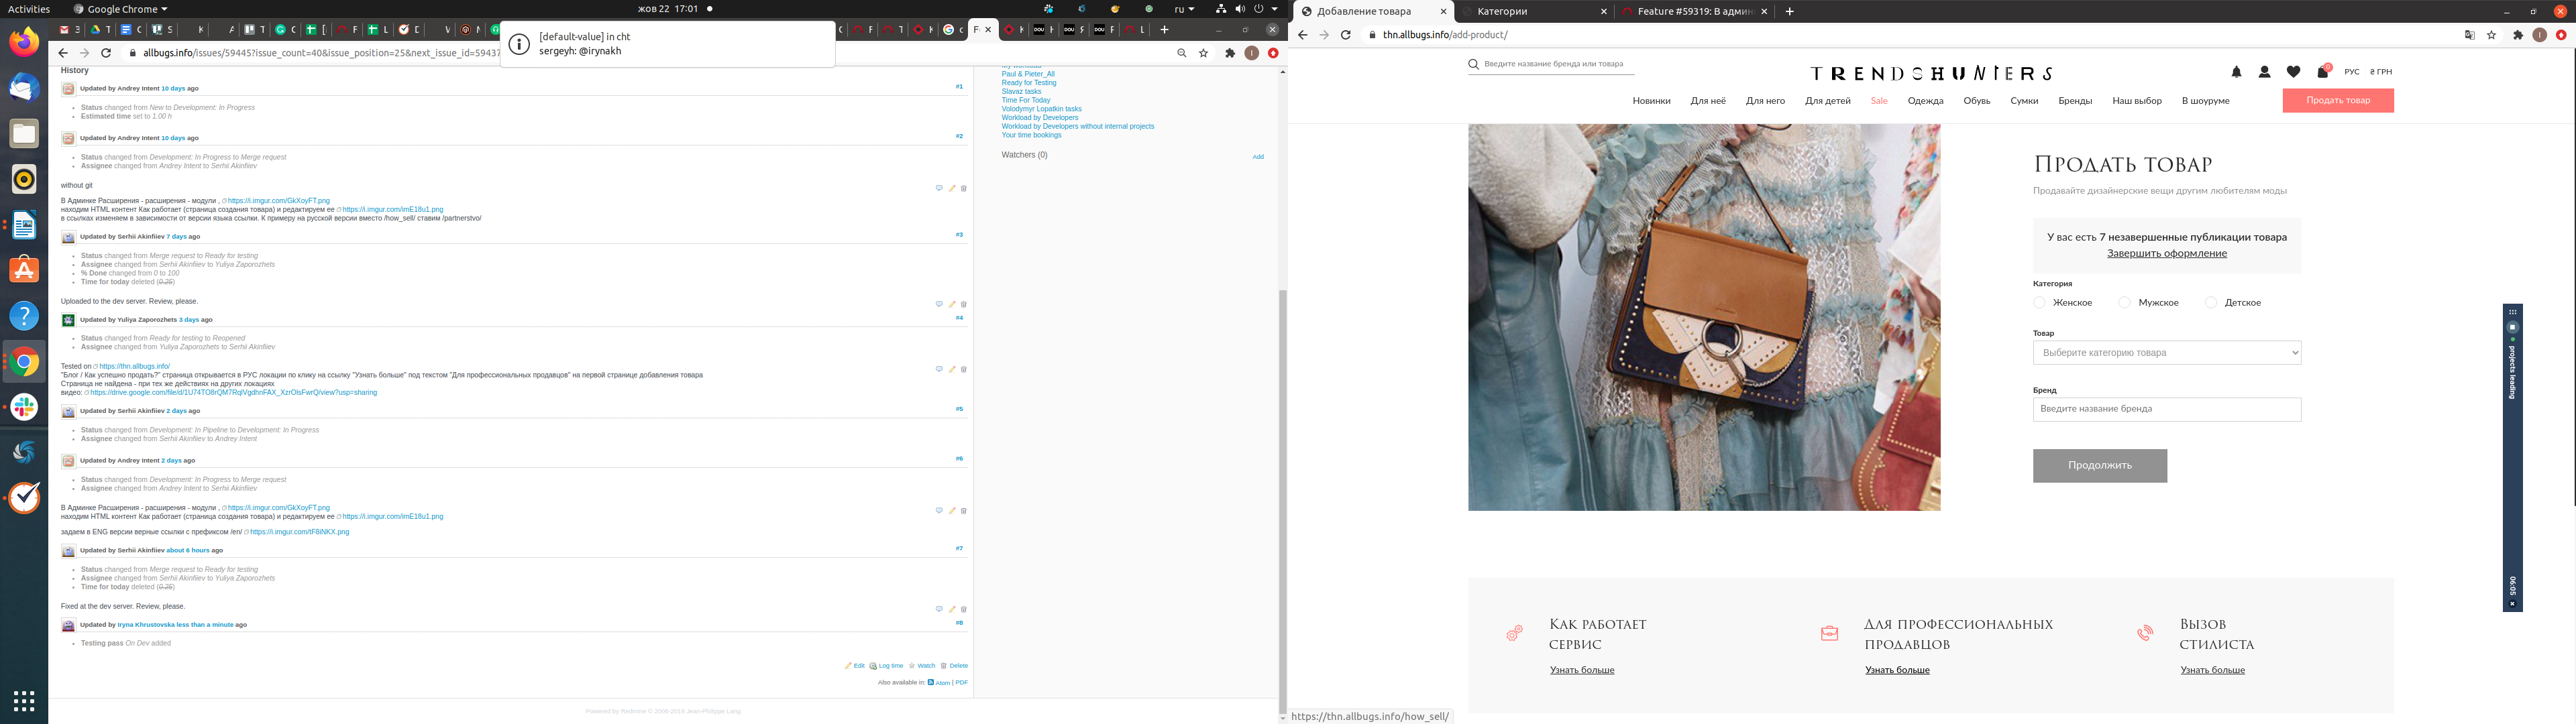
Task: Focus the Введите название бренда input field
Action: point(2166,409)
